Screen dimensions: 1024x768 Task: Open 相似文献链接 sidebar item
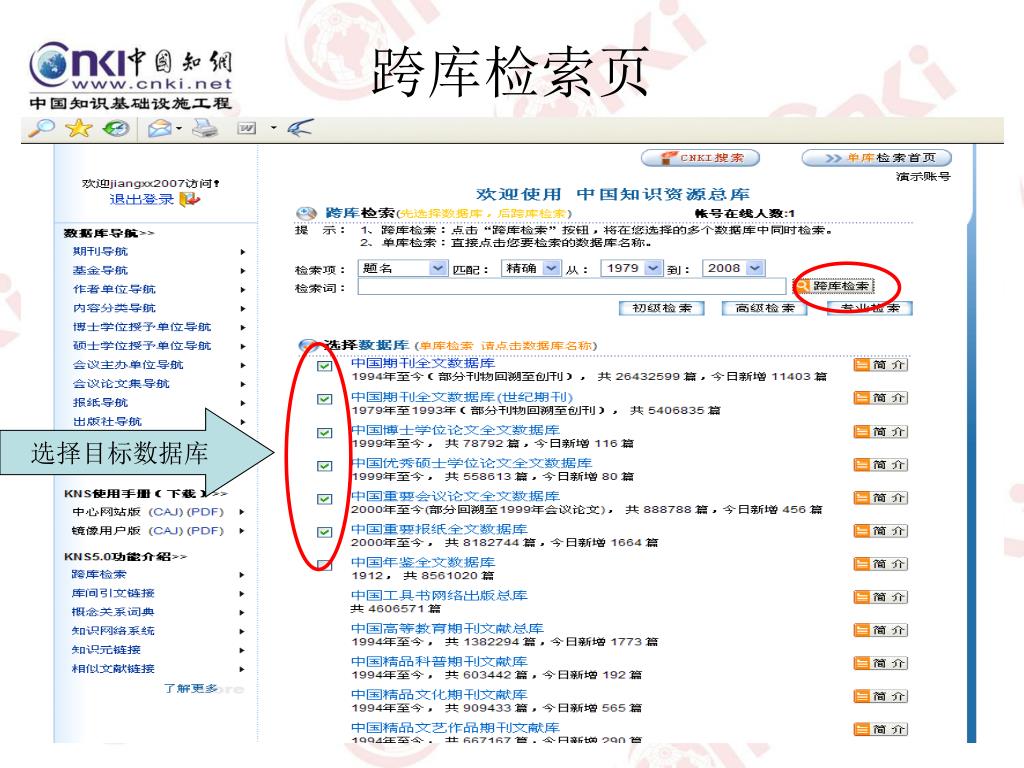tap(113, 669)
